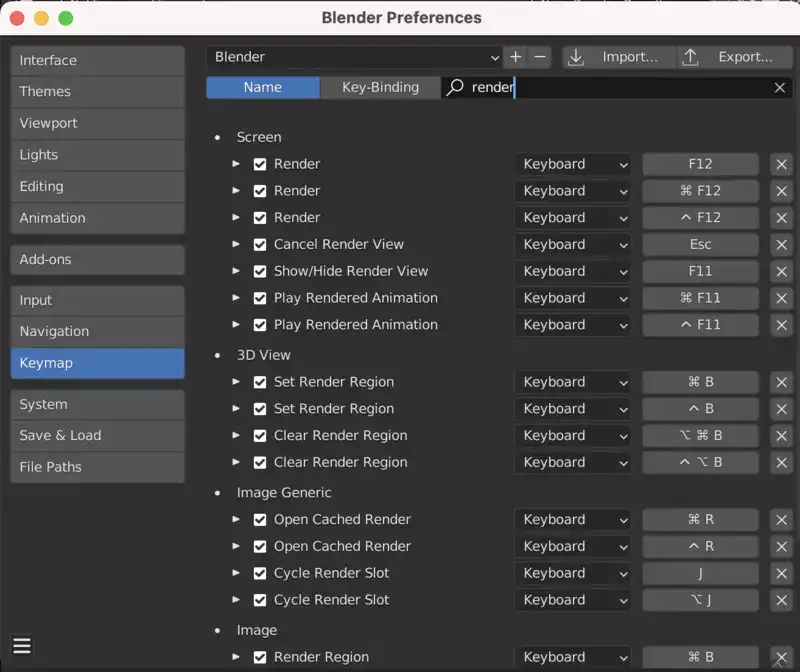Open the Add-ons section

[97, 260]
